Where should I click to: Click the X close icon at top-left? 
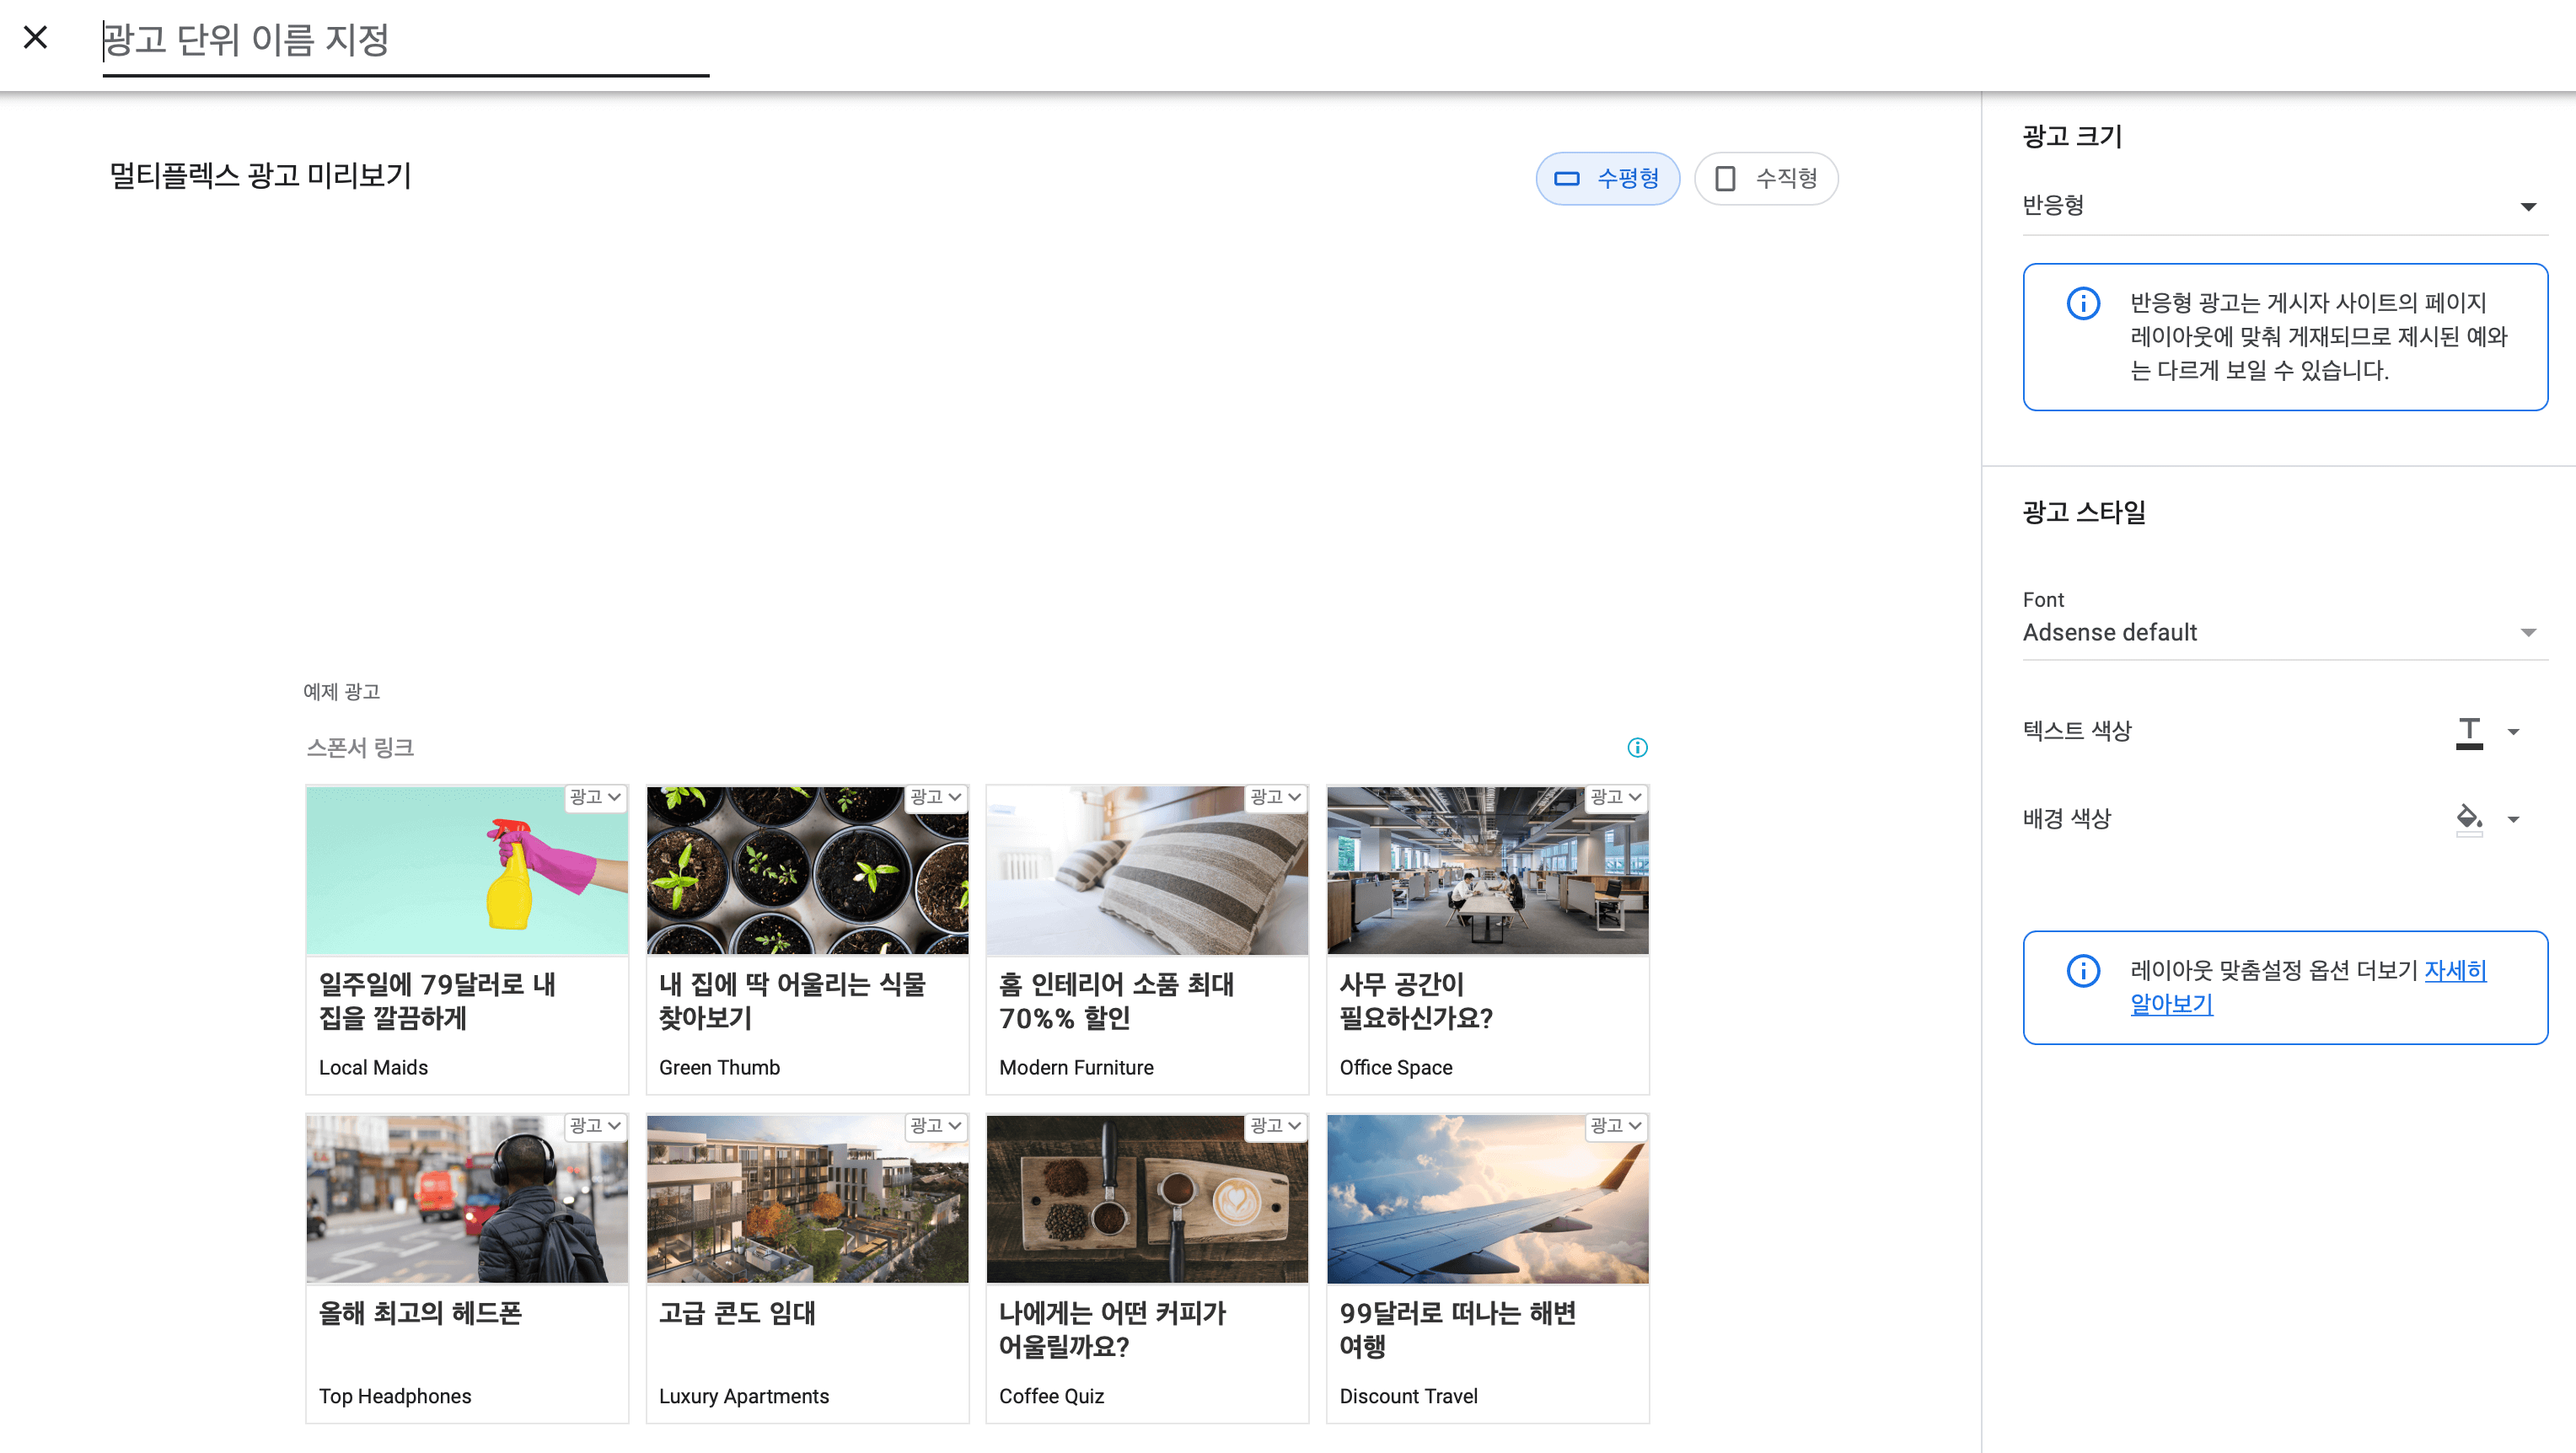point(36,38)
